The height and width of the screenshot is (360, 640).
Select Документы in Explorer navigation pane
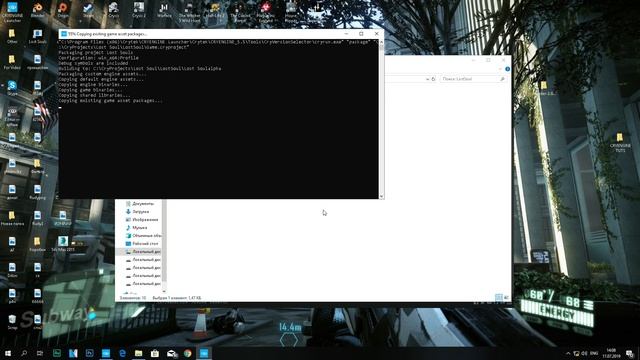pyautogui.click(x=140, y=204)
